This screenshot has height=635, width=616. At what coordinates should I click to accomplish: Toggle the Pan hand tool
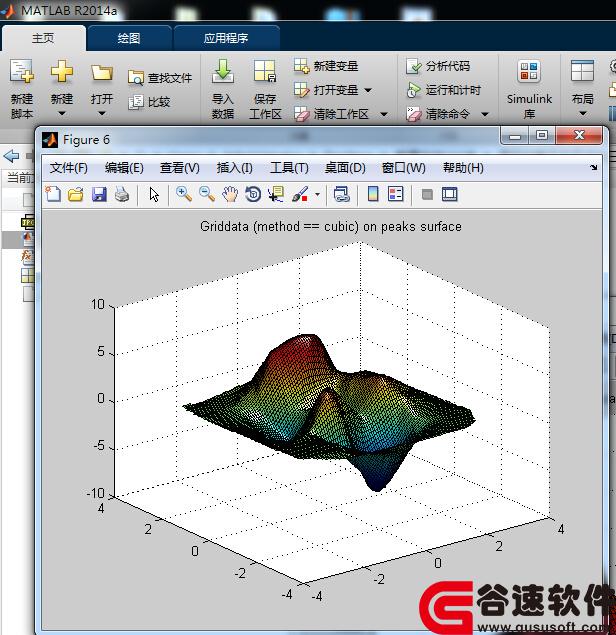[230, 194]
